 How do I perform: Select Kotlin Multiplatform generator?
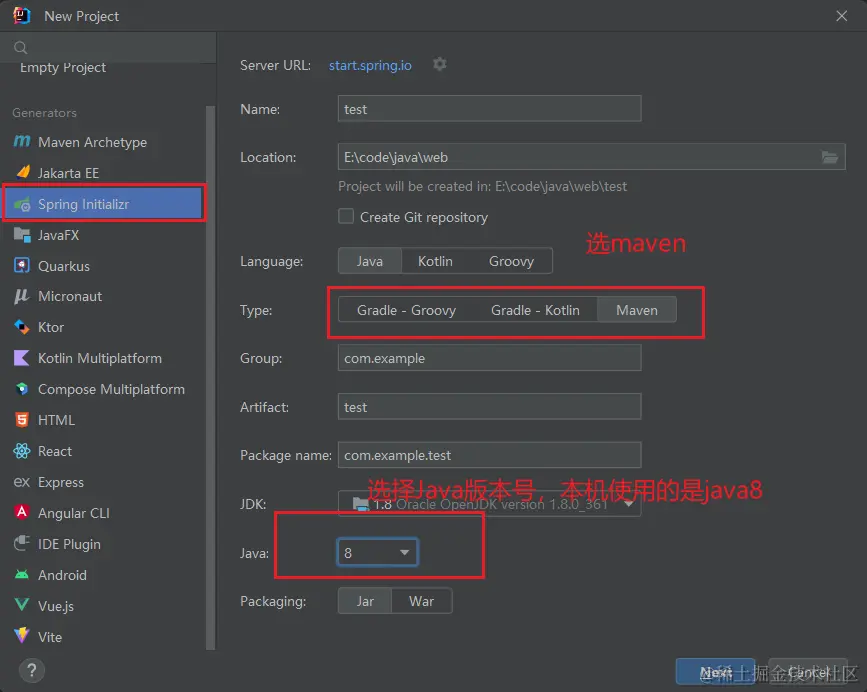[104, 358]
